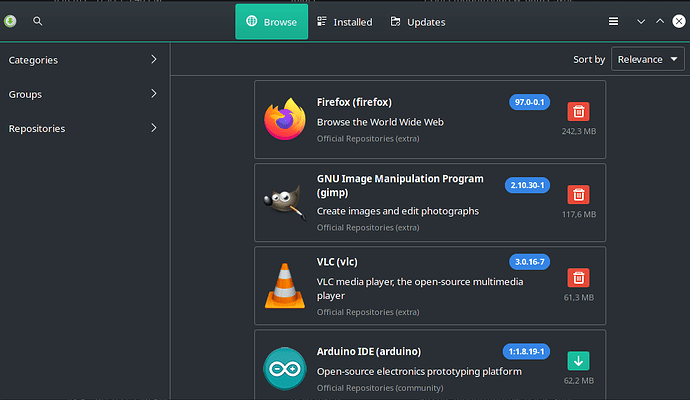690x400 pixels.
Task: Switch to the Browse tab
Action: pyautogui.click(x=272, y=22)
